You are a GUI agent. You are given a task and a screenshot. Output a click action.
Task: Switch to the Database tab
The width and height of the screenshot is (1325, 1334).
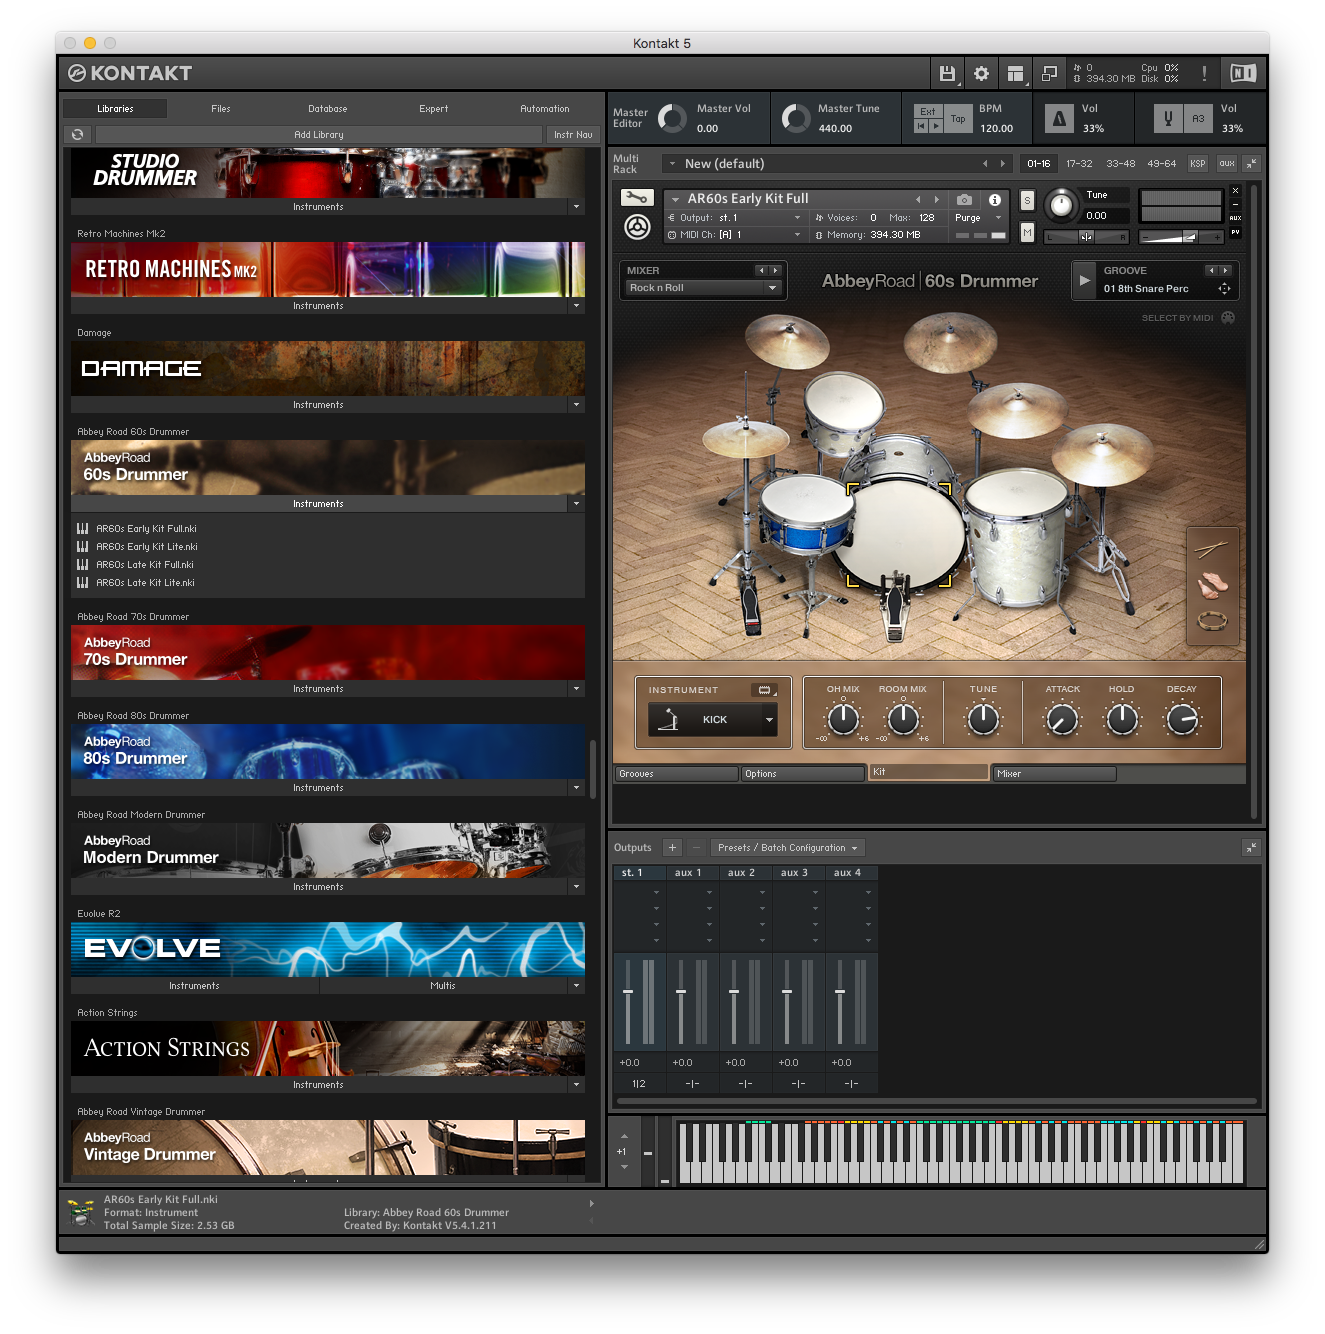(x=328, y=109)
